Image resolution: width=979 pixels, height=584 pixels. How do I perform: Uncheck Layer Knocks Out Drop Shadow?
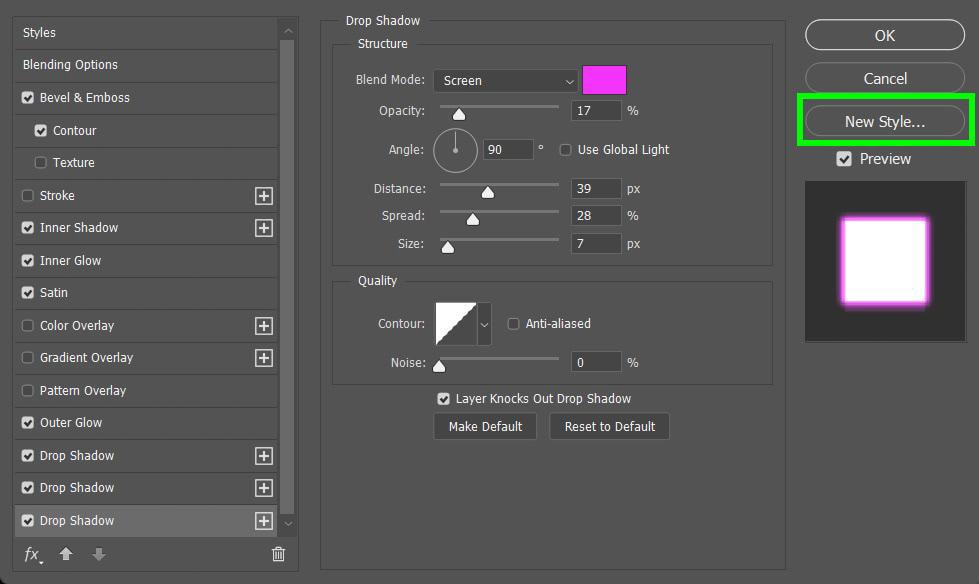[x=443, y=398]
